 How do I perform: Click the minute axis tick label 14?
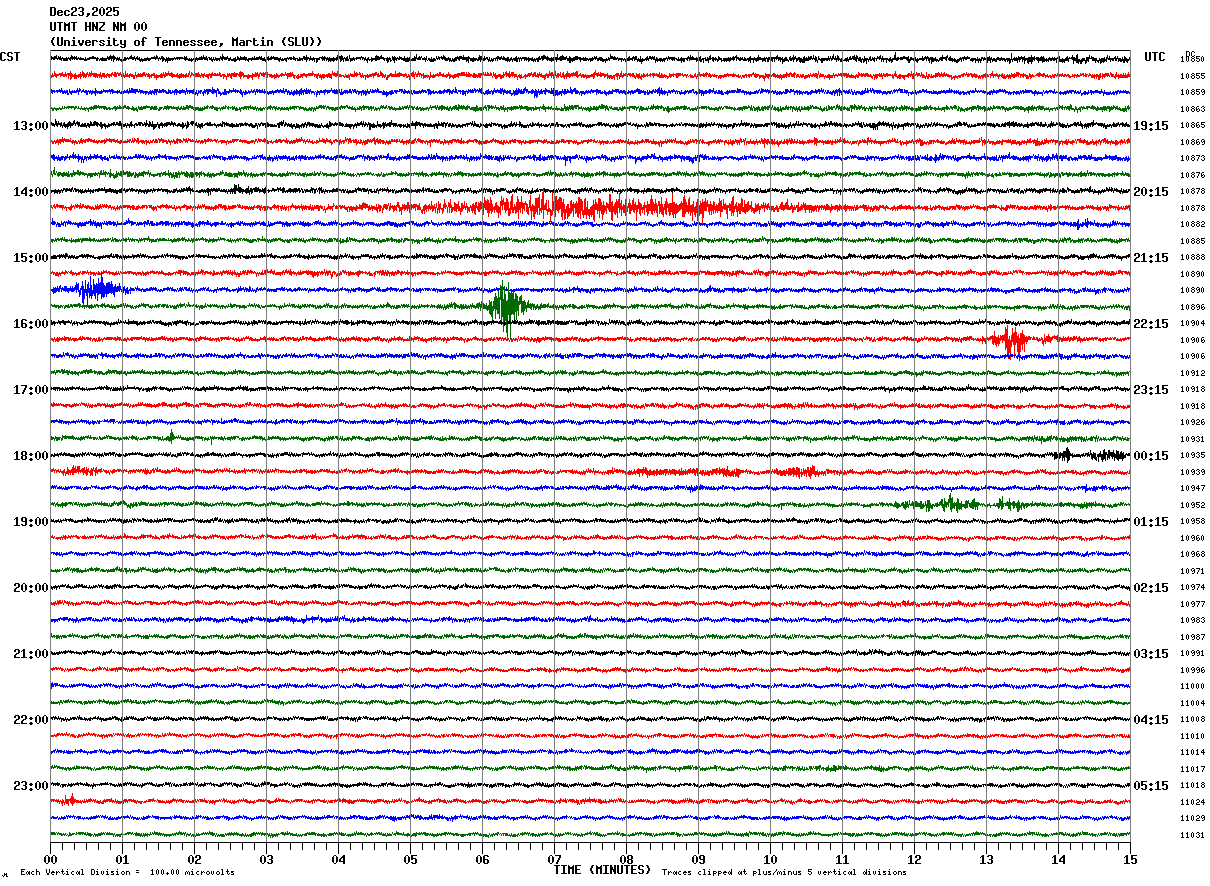coord(1058,859)
